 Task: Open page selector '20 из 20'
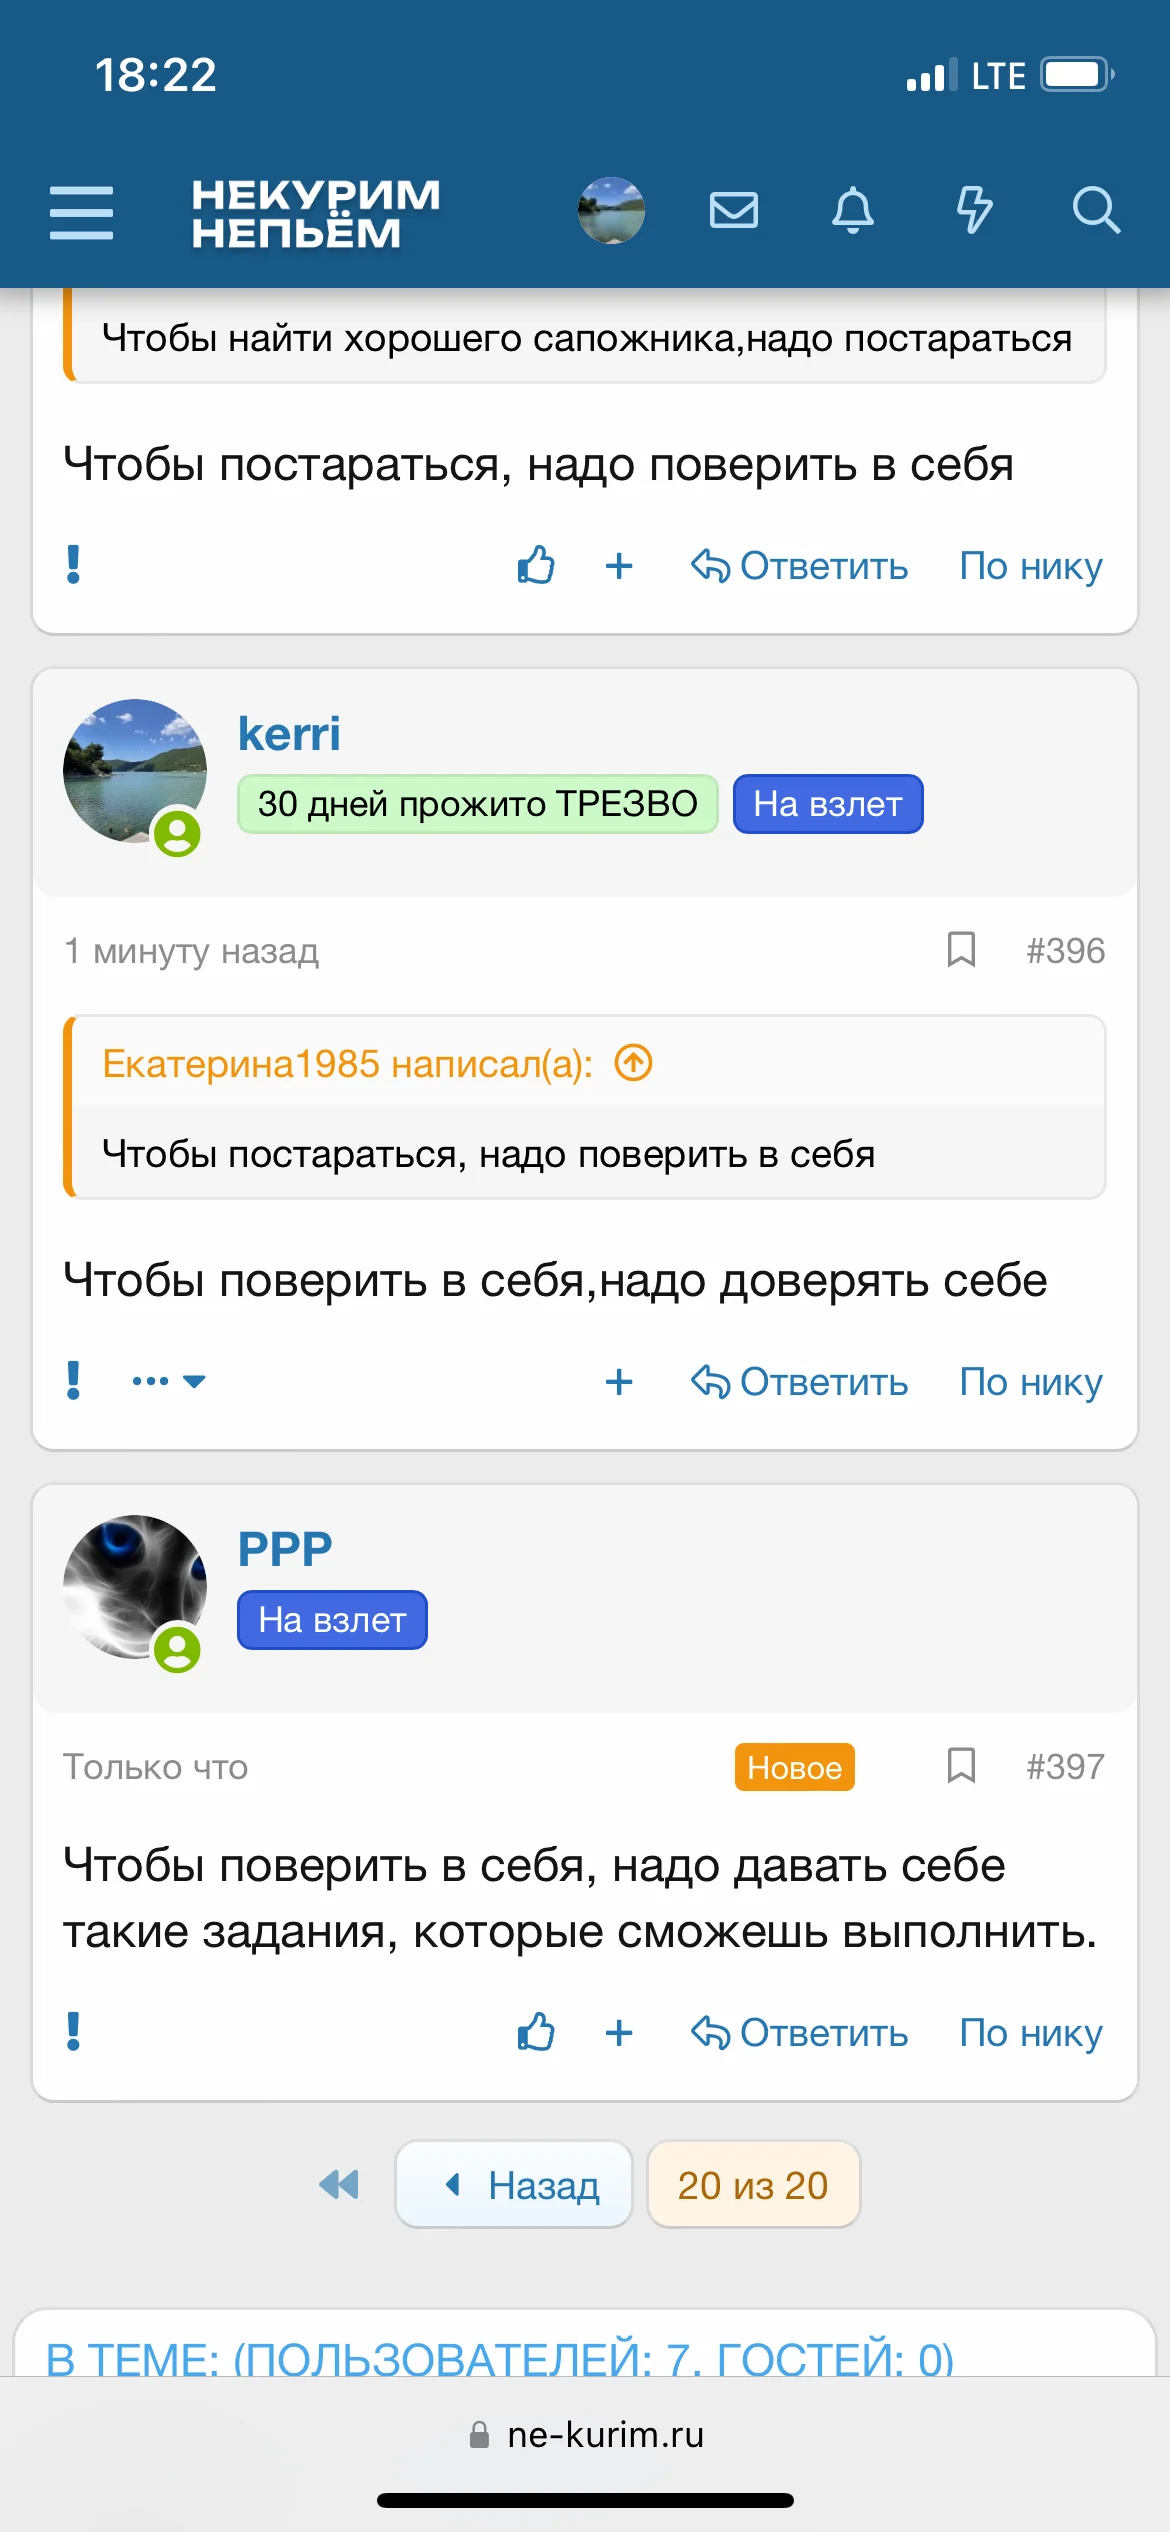pyautogui.click(x=753, y=2185)
